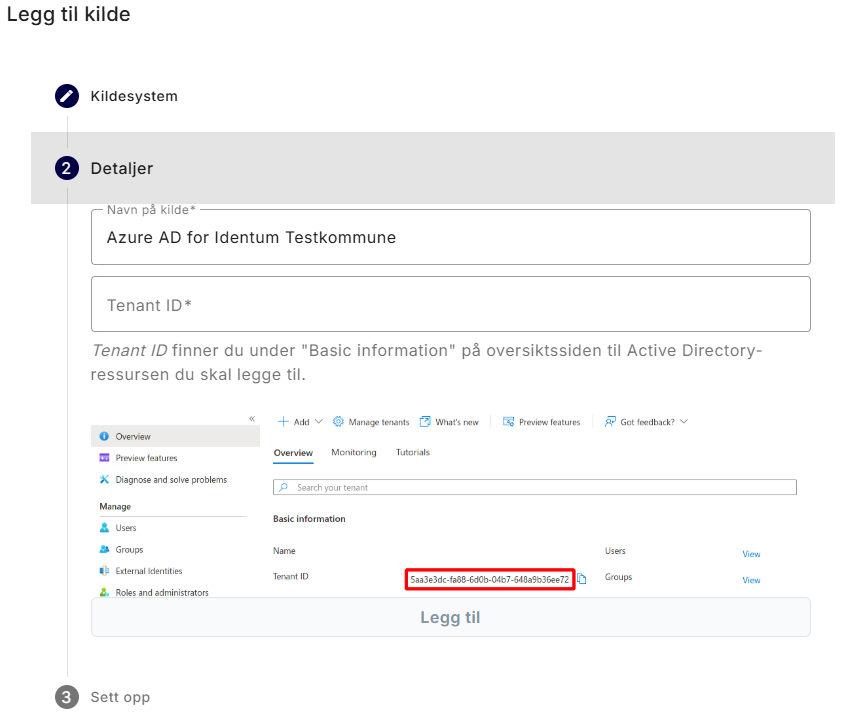Select Preview features in the sidebar
Screen dimensions: 849x726
click(146, 458)
